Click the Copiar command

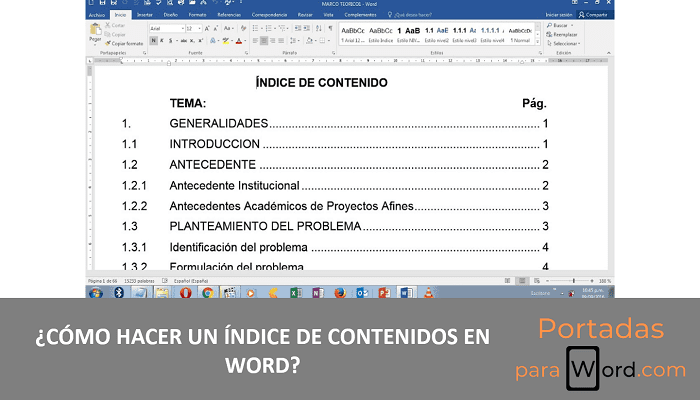click(115, 34)
